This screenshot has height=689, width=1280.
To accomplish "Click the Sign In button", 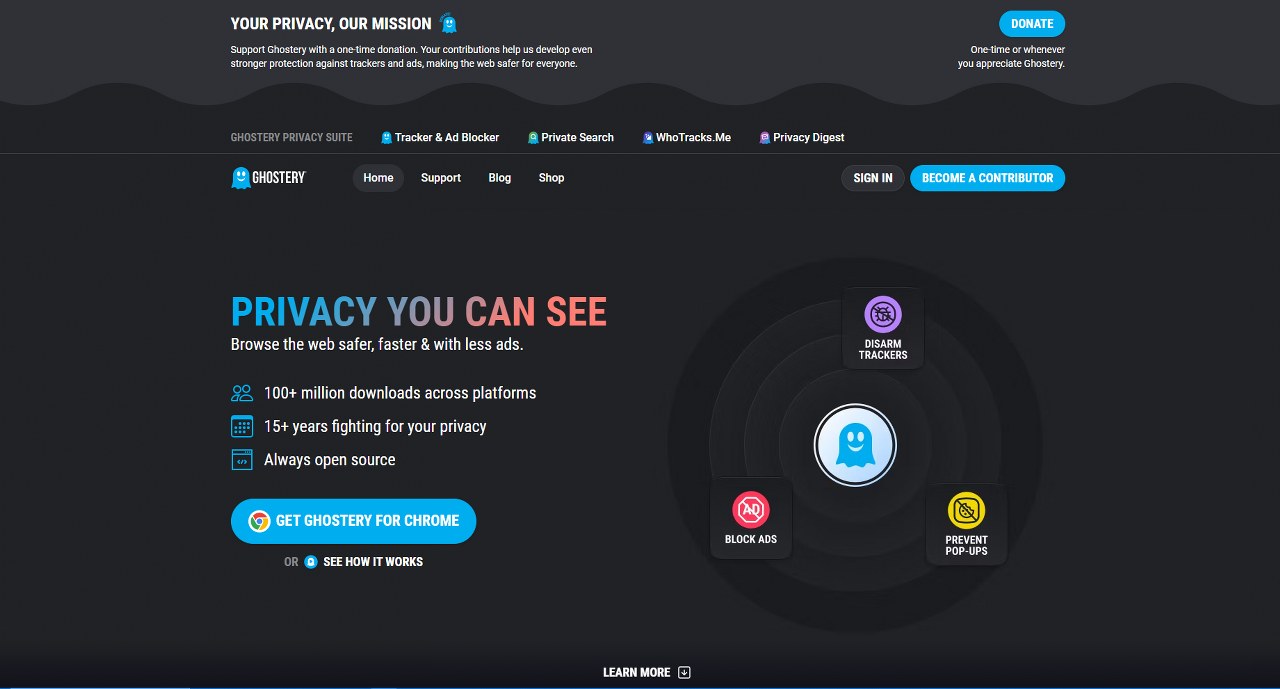I will click(x=873, y=178).
